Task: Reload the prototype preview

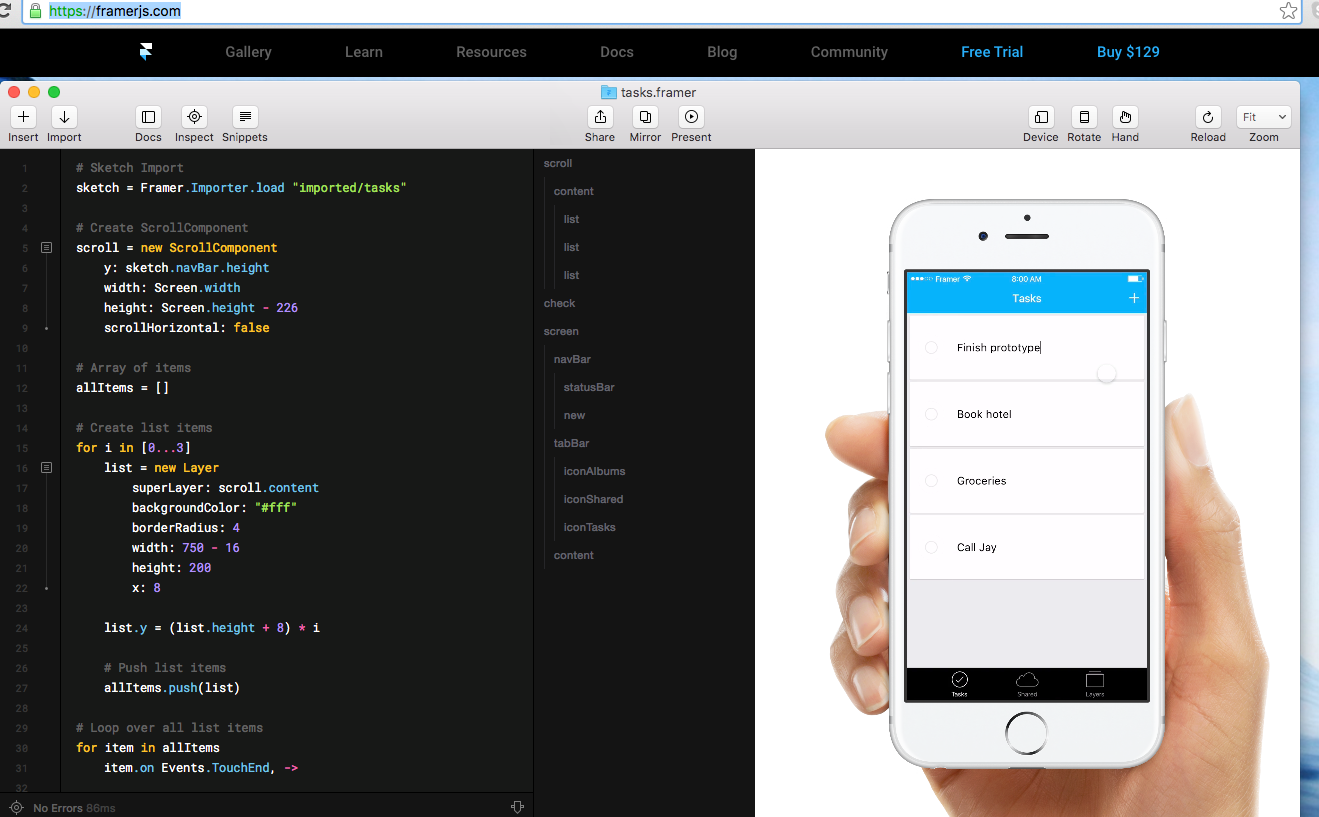Action: tap(1208, 117)
